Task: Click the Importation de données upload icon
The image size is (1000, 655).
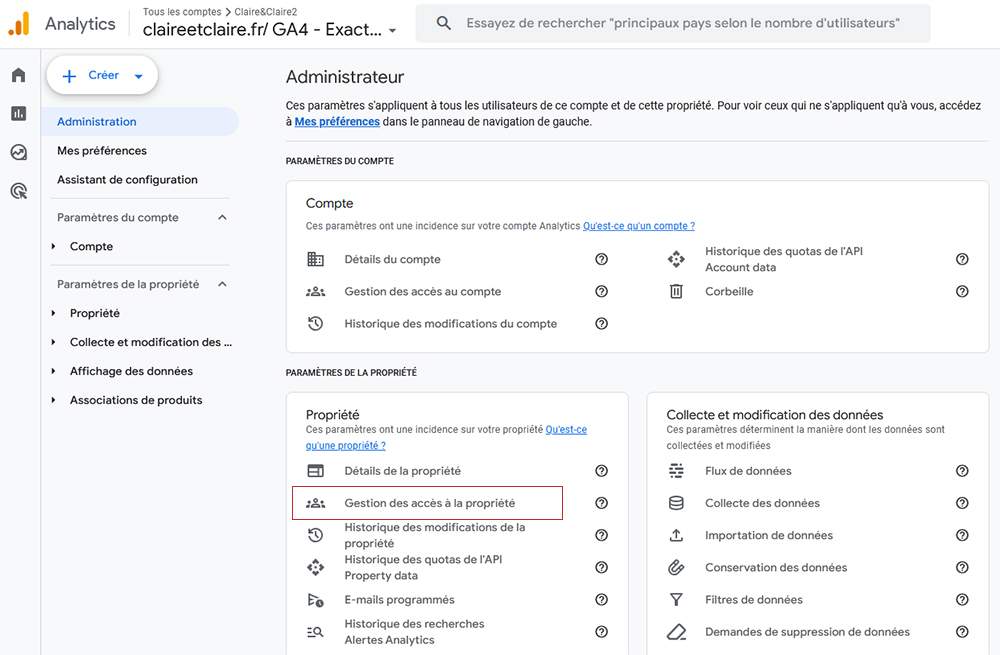Action: pyautogui.click(x=676, y=535)
